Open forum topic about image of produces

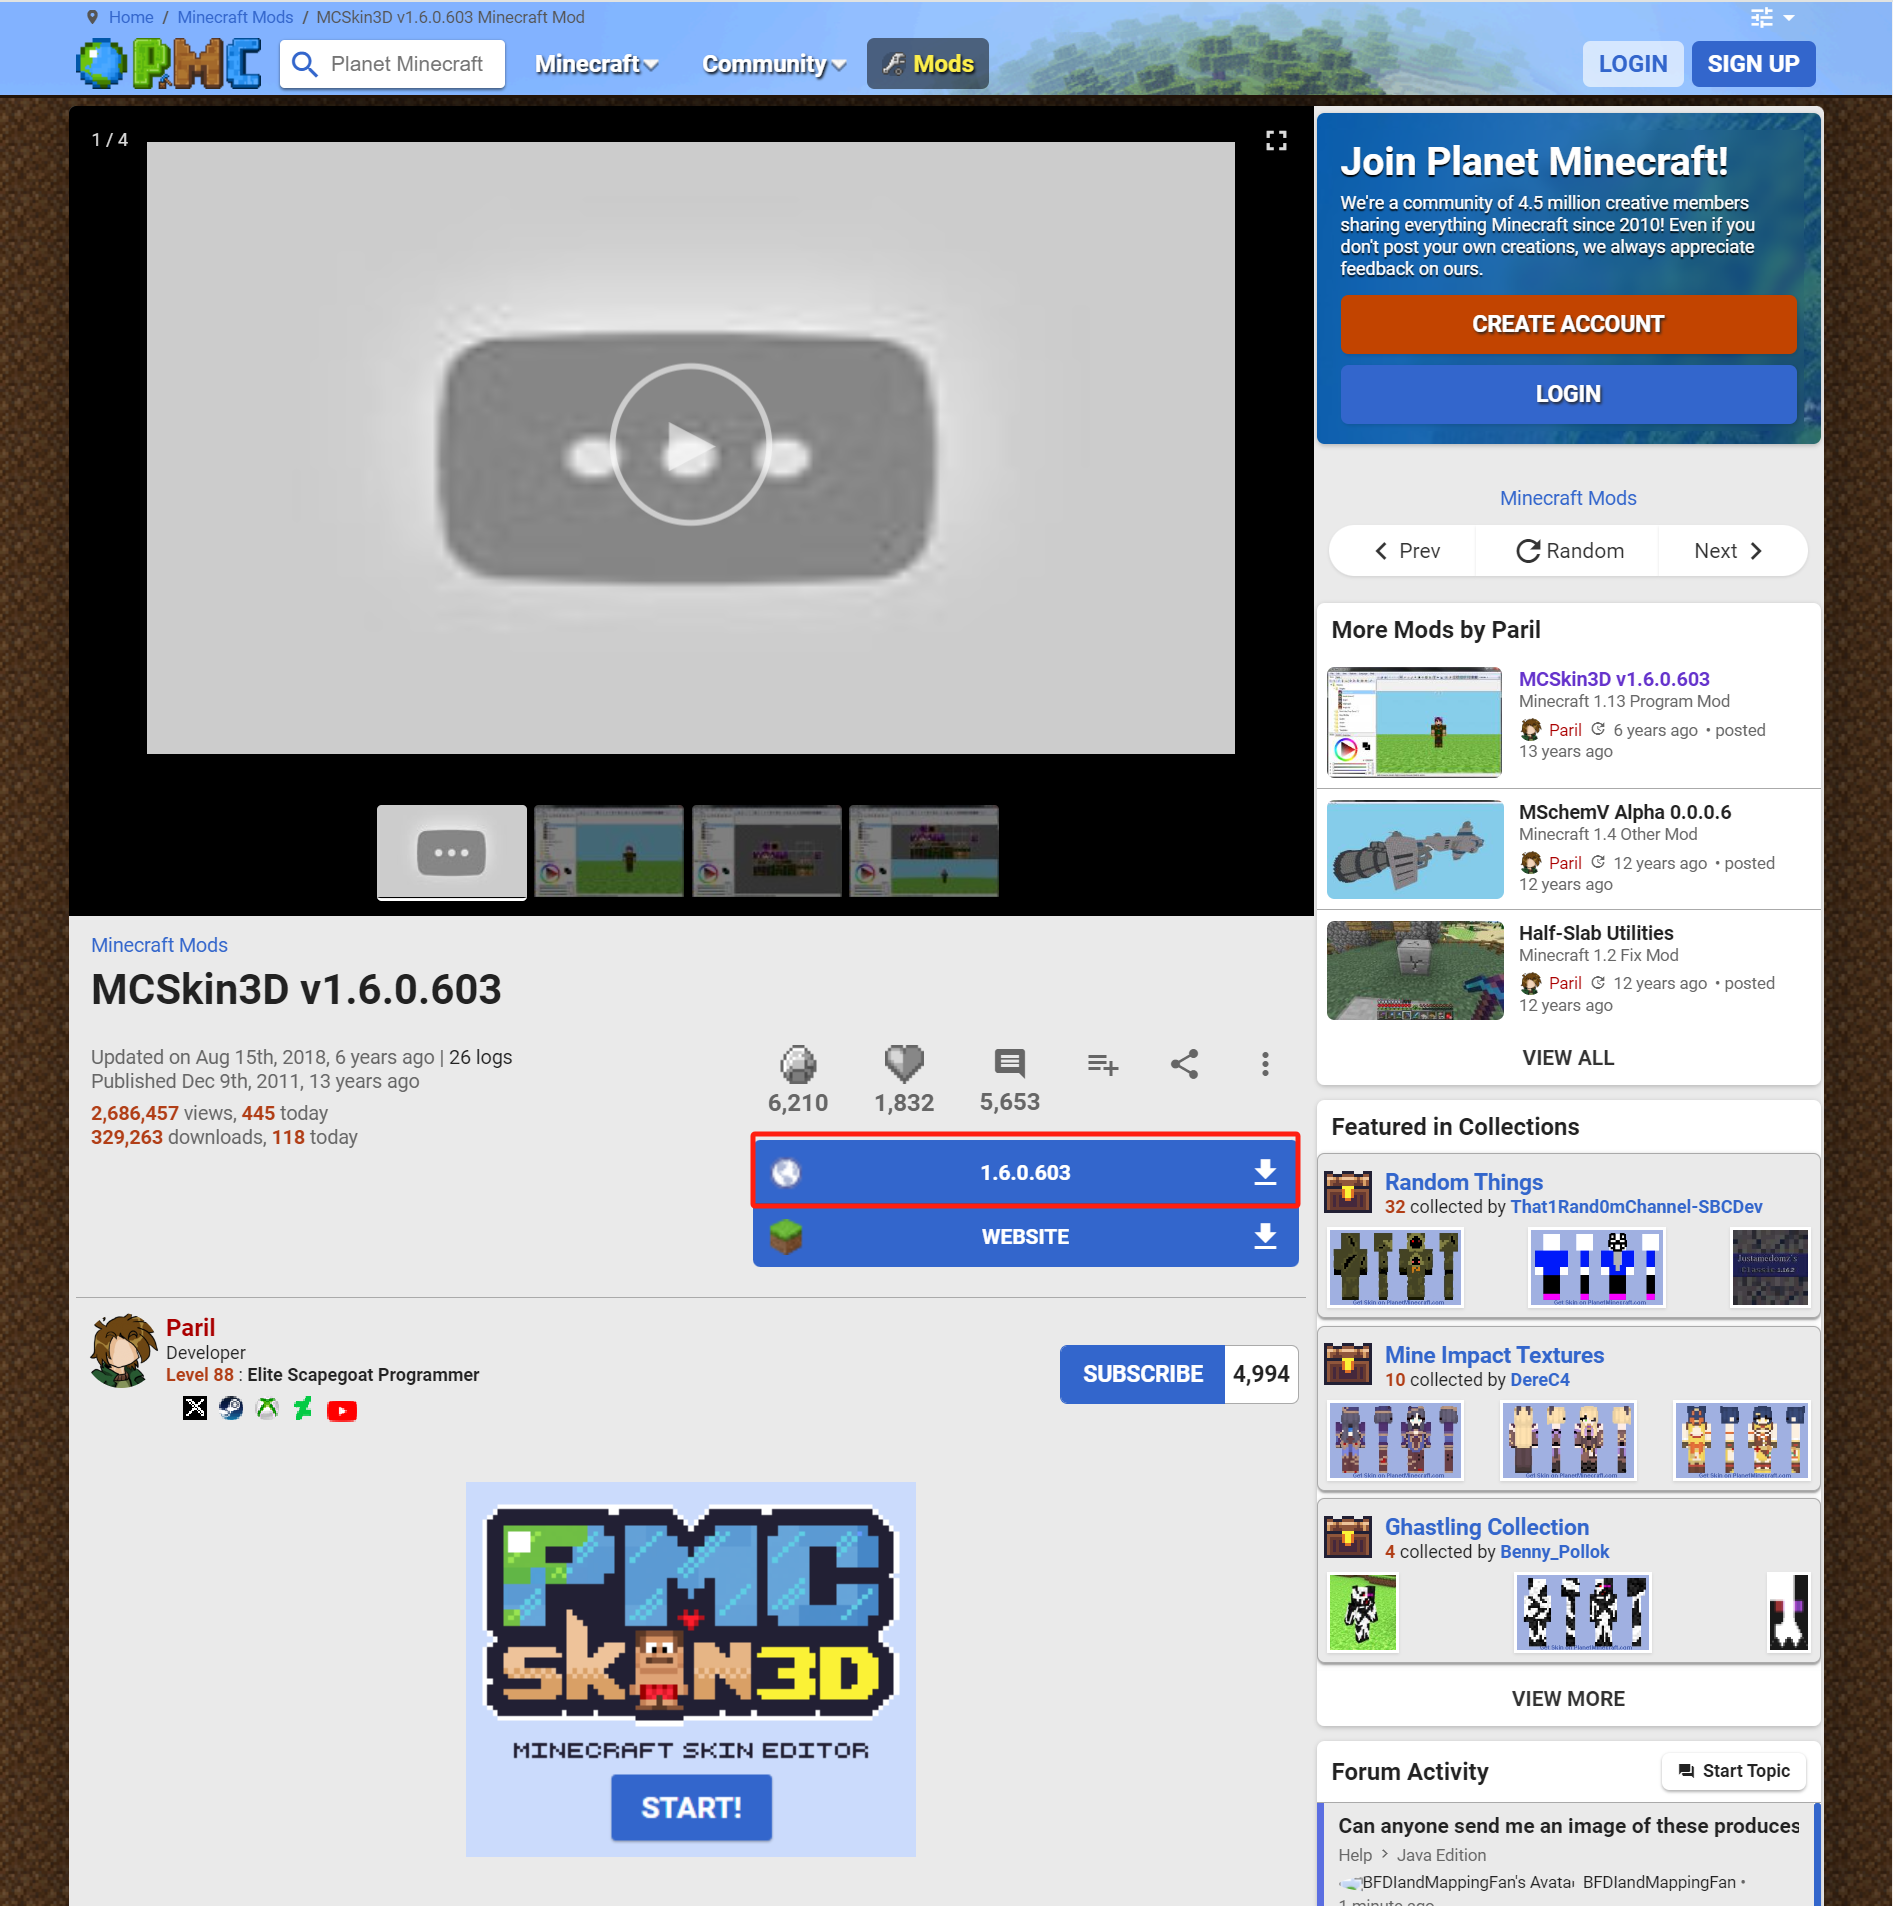pos(1567,1826)
